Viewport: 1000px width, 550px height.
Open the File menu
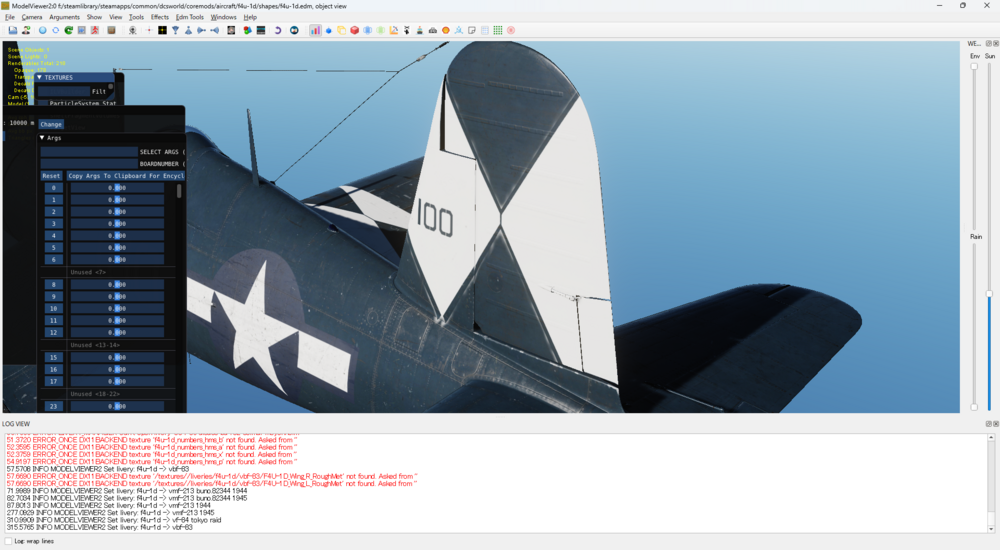point(10,17)
